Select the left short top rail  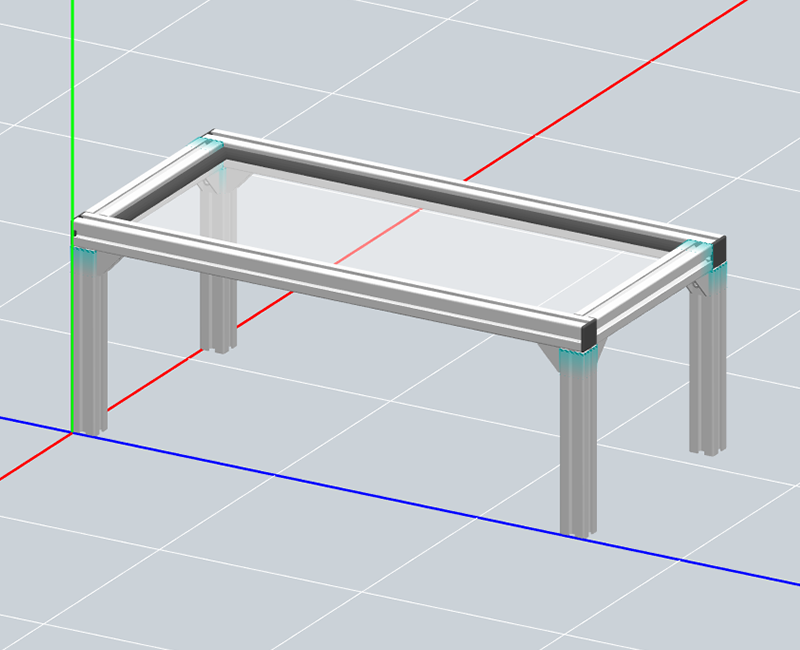coord(150,182)
